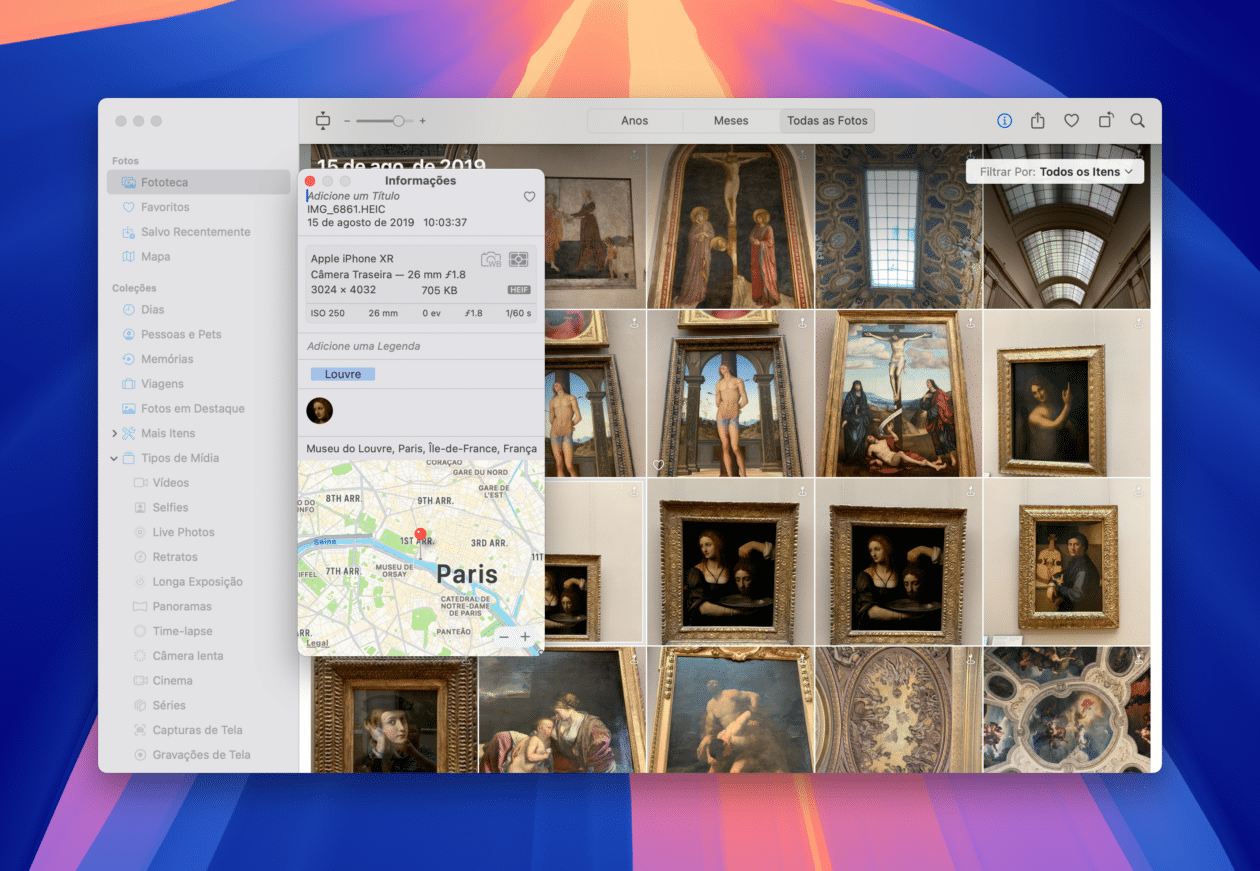Mark as favorite using toolbar heart icon
The height and width of the screenshot is (871, 1260).
click(x=1071, y=121)
